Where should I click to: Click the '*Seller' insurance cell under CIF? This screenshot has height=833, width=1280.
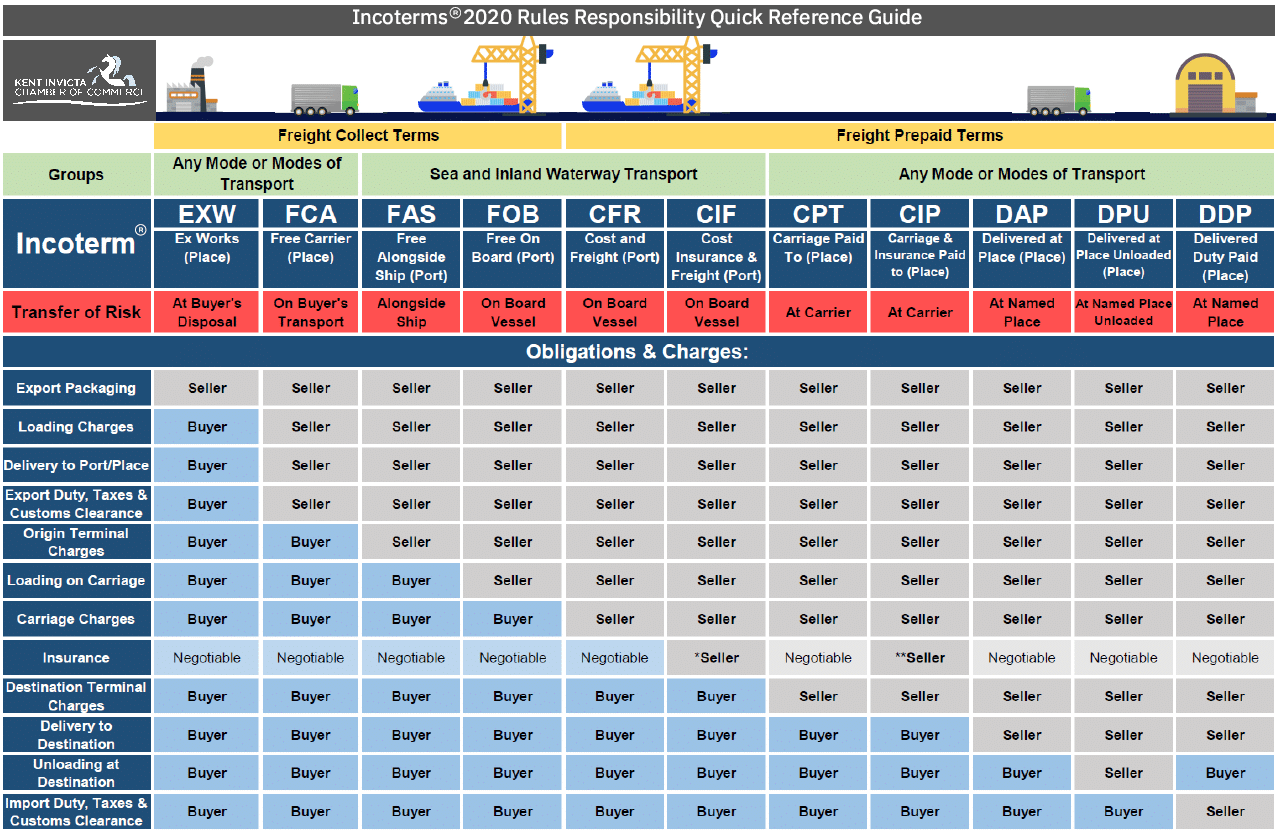click(716, 658)
